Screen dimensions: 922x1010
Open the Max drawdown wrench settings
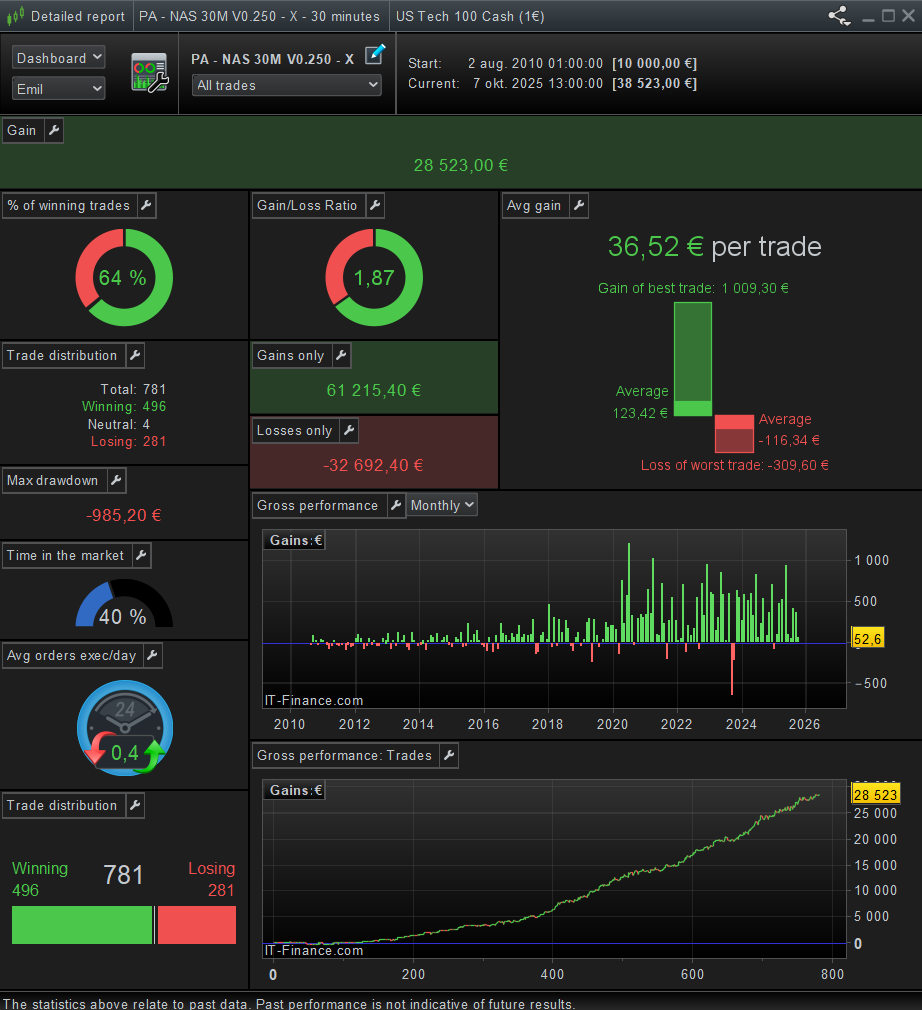coord(116,481)
